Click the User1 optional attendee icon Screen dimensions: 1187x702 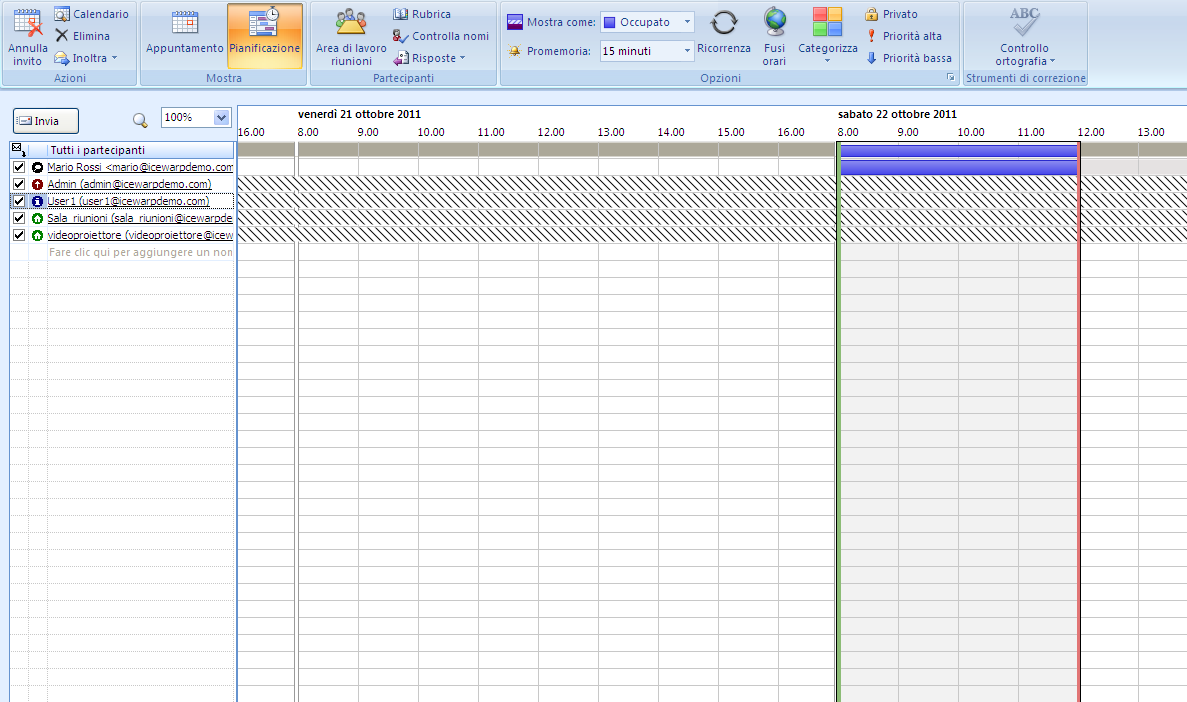pyautogui.click(x=37, y=201)
